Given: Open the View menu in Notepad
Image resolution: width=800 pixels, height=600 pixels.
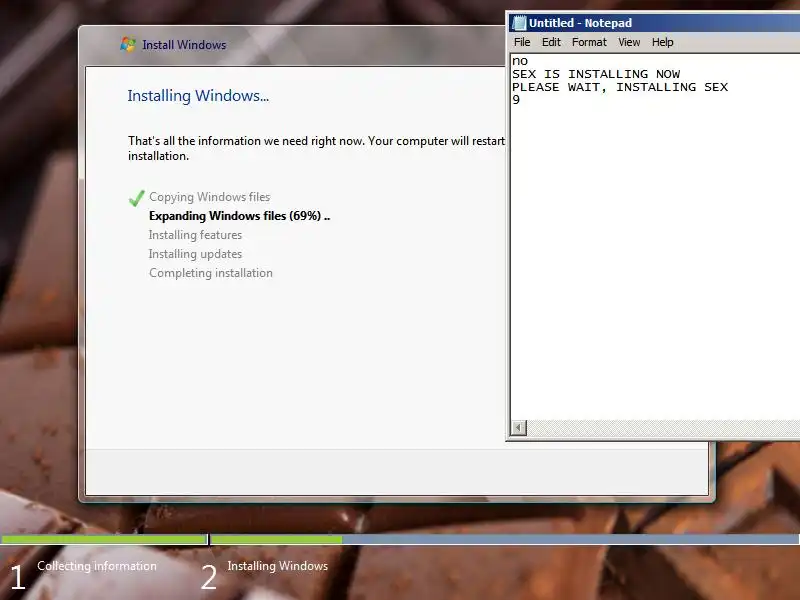Looking at the screenshot, I should point(629,42).
